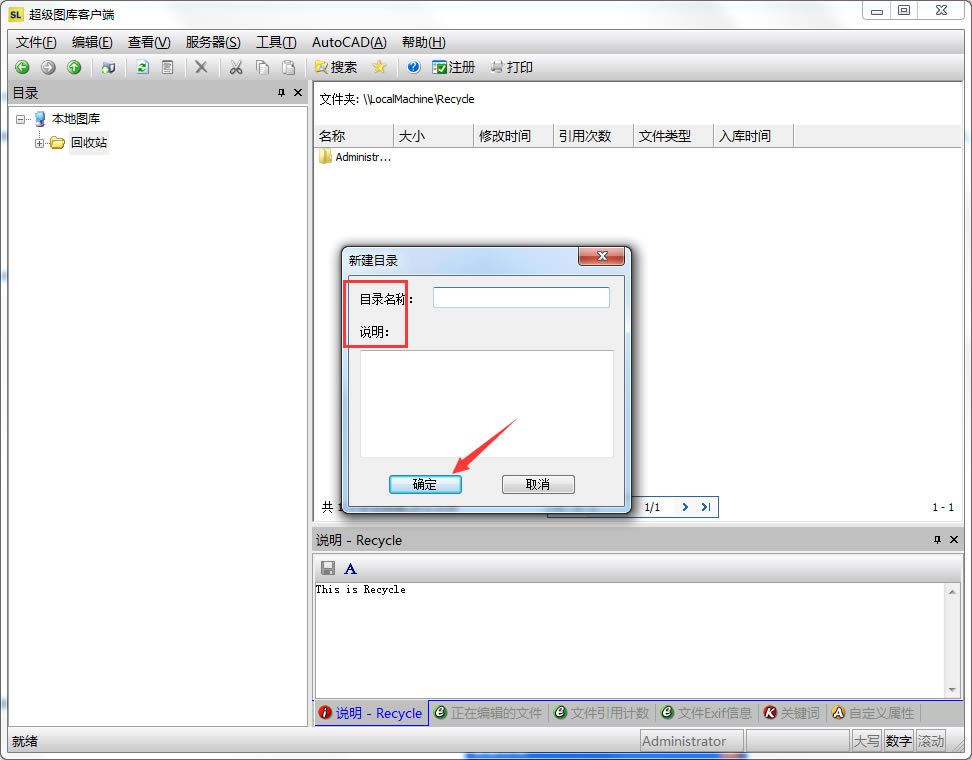
Task: Click the 目录名称 input field
Action: coord(521,296)
